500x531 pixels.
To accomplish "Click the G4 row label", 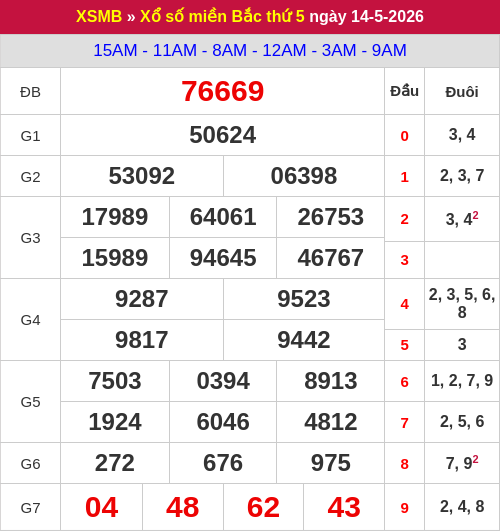I will point(30,320).
